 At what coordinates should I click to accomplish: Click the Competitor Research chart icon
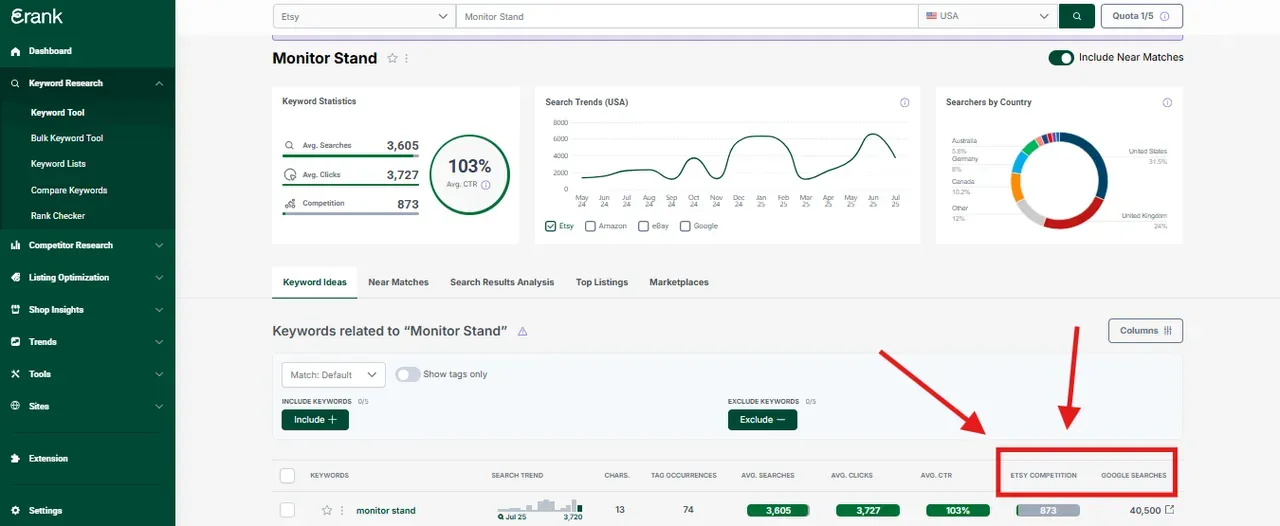(x=15, y=245)
